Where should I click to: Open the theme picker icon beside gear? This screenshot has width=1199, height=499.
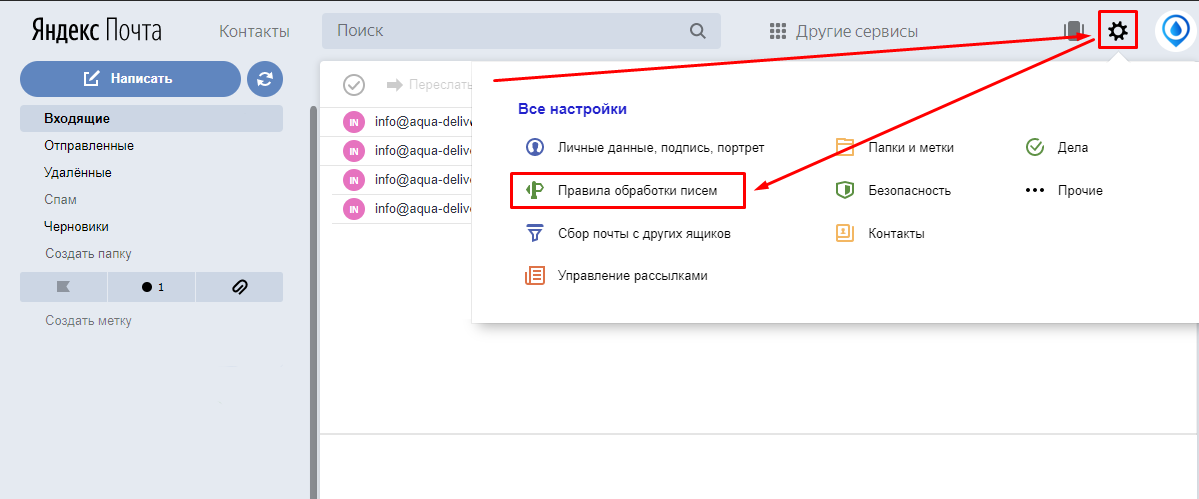click(1075, 31)
